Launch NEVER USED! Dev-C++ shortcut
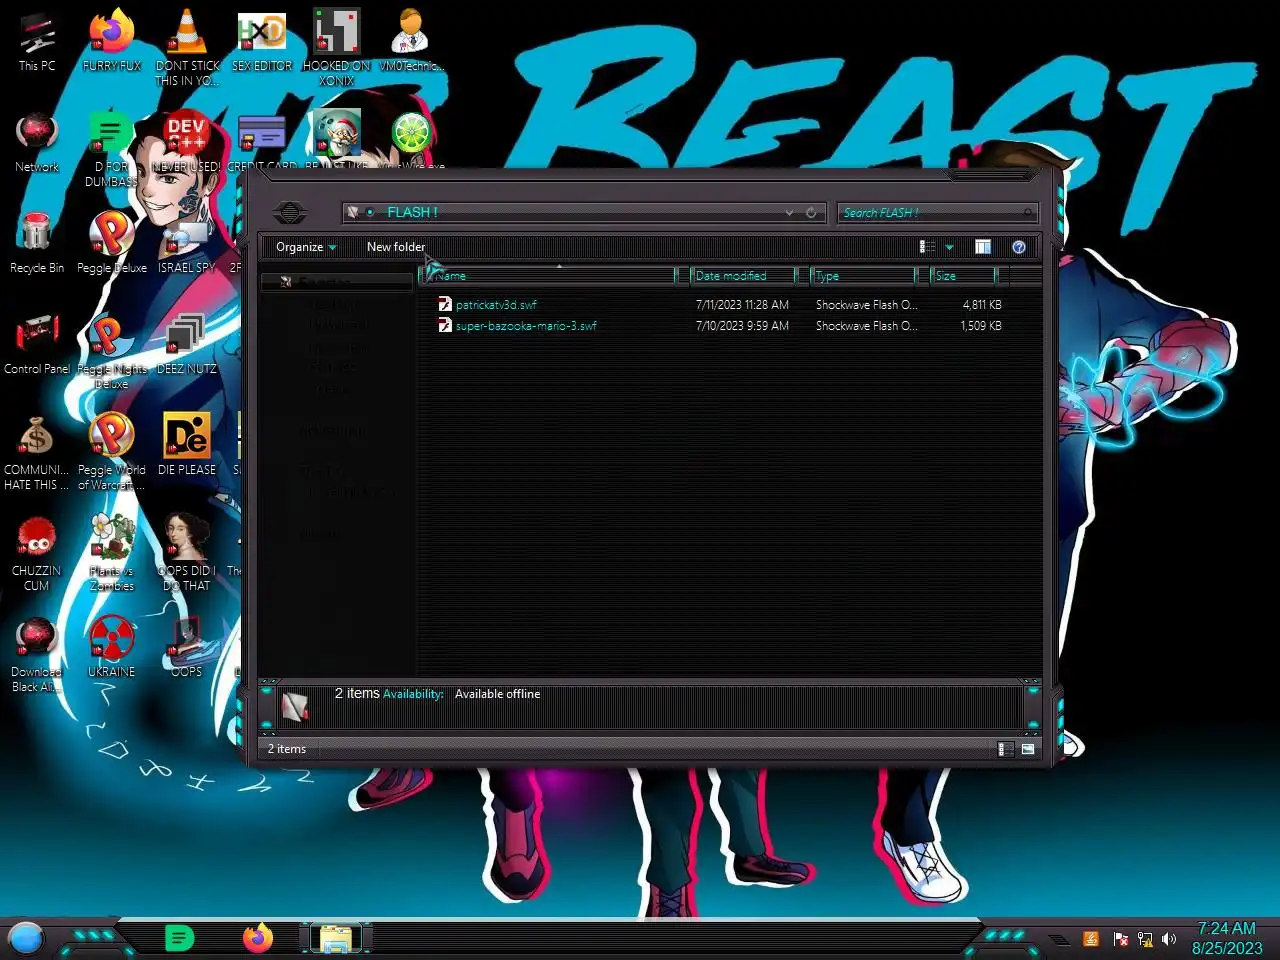The height and width of the screenshot is (960, 1280). click(x=187, y=142)
